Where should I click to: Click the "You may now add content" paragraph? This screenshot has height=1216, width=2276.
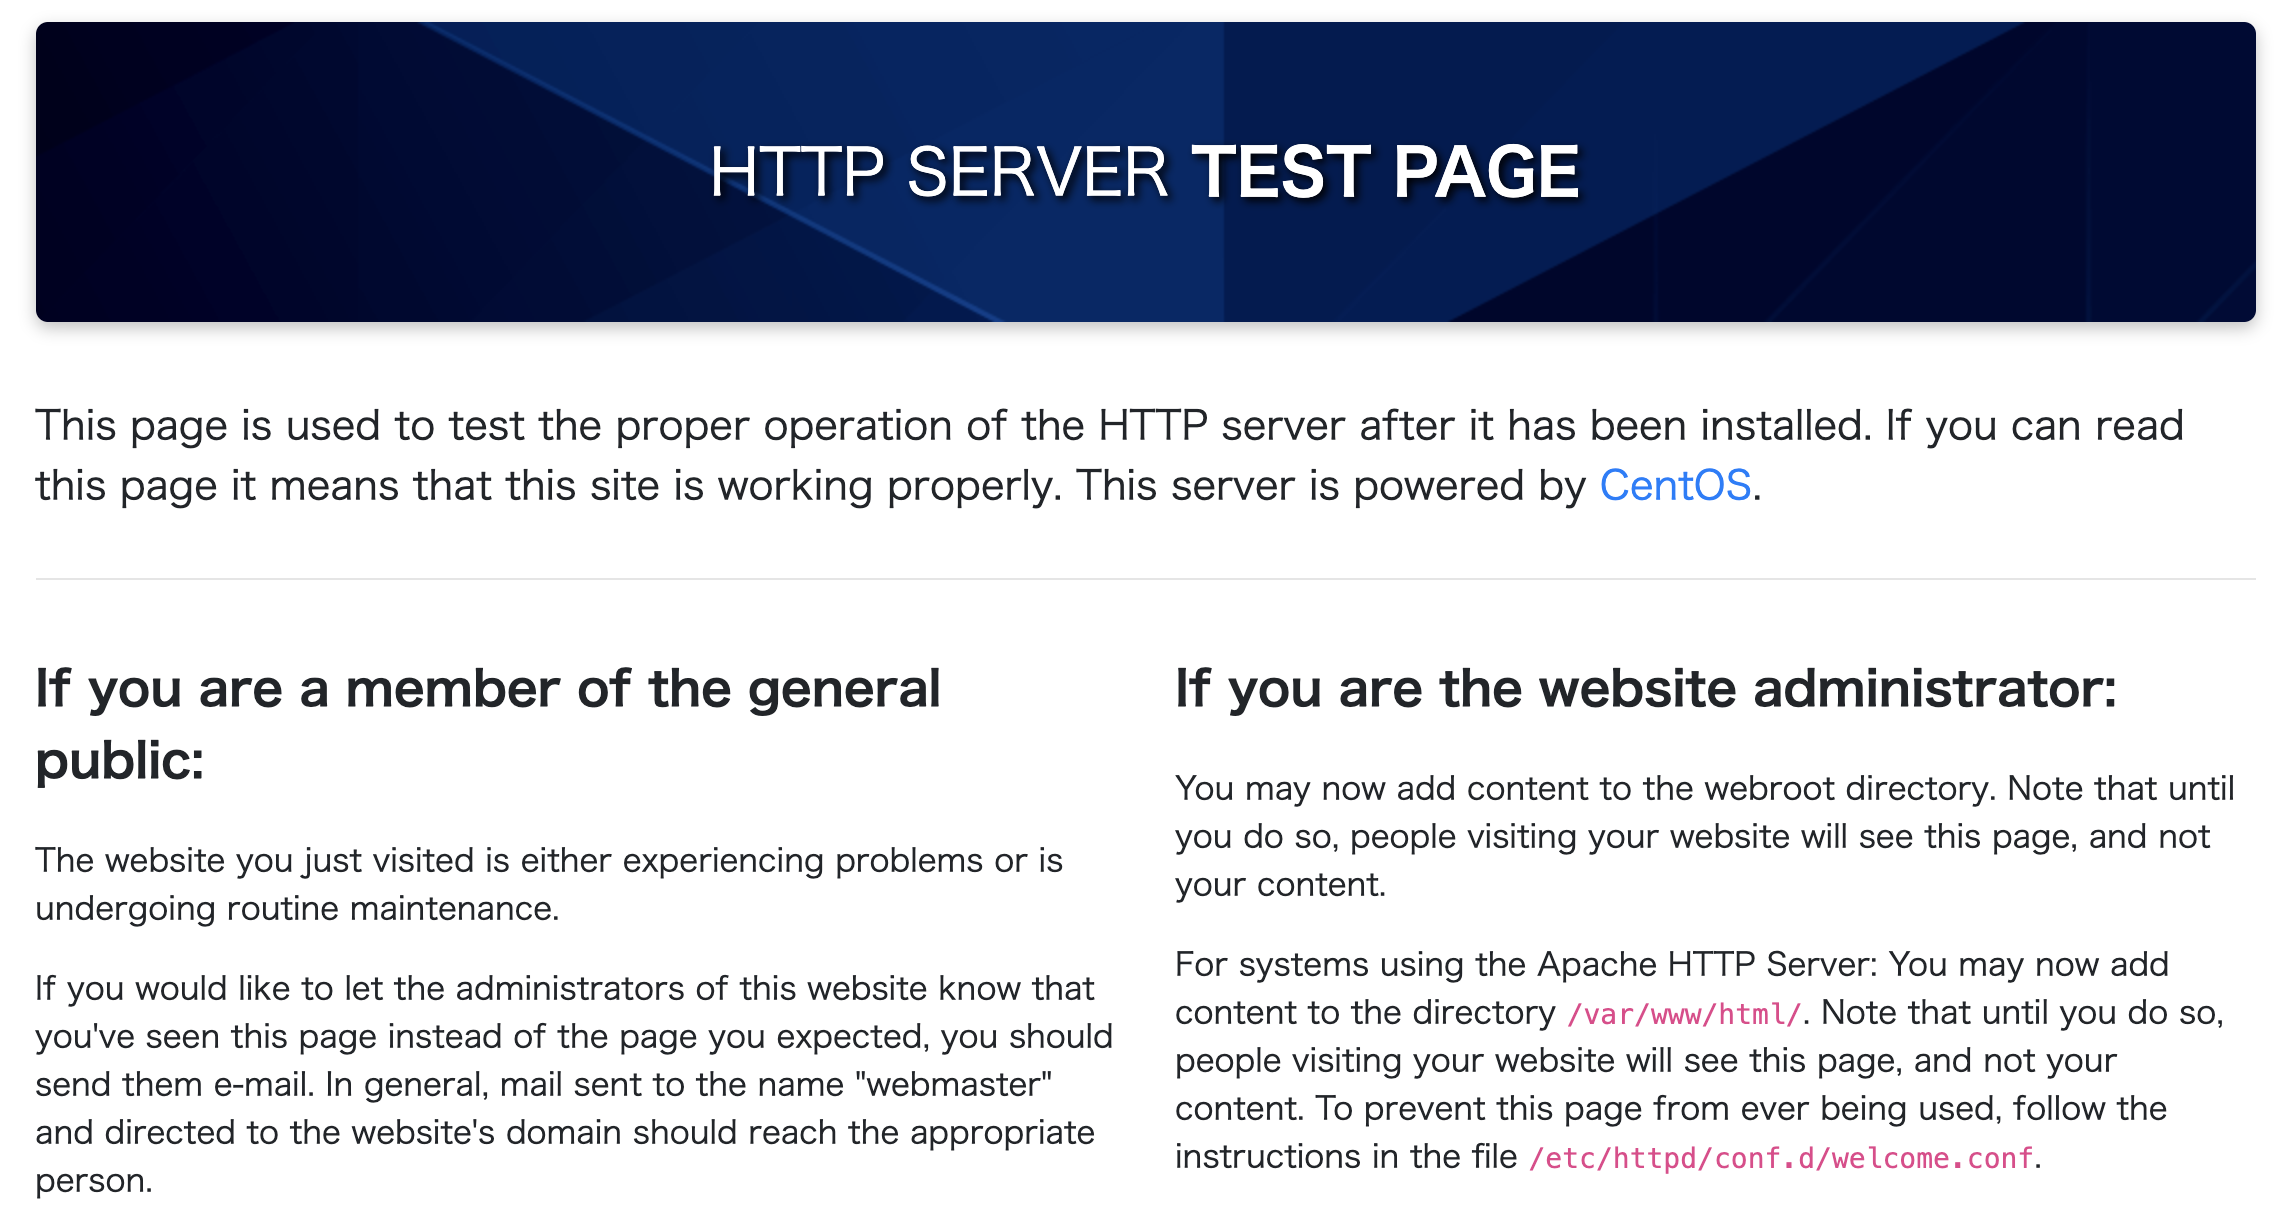pos(1703,837)
